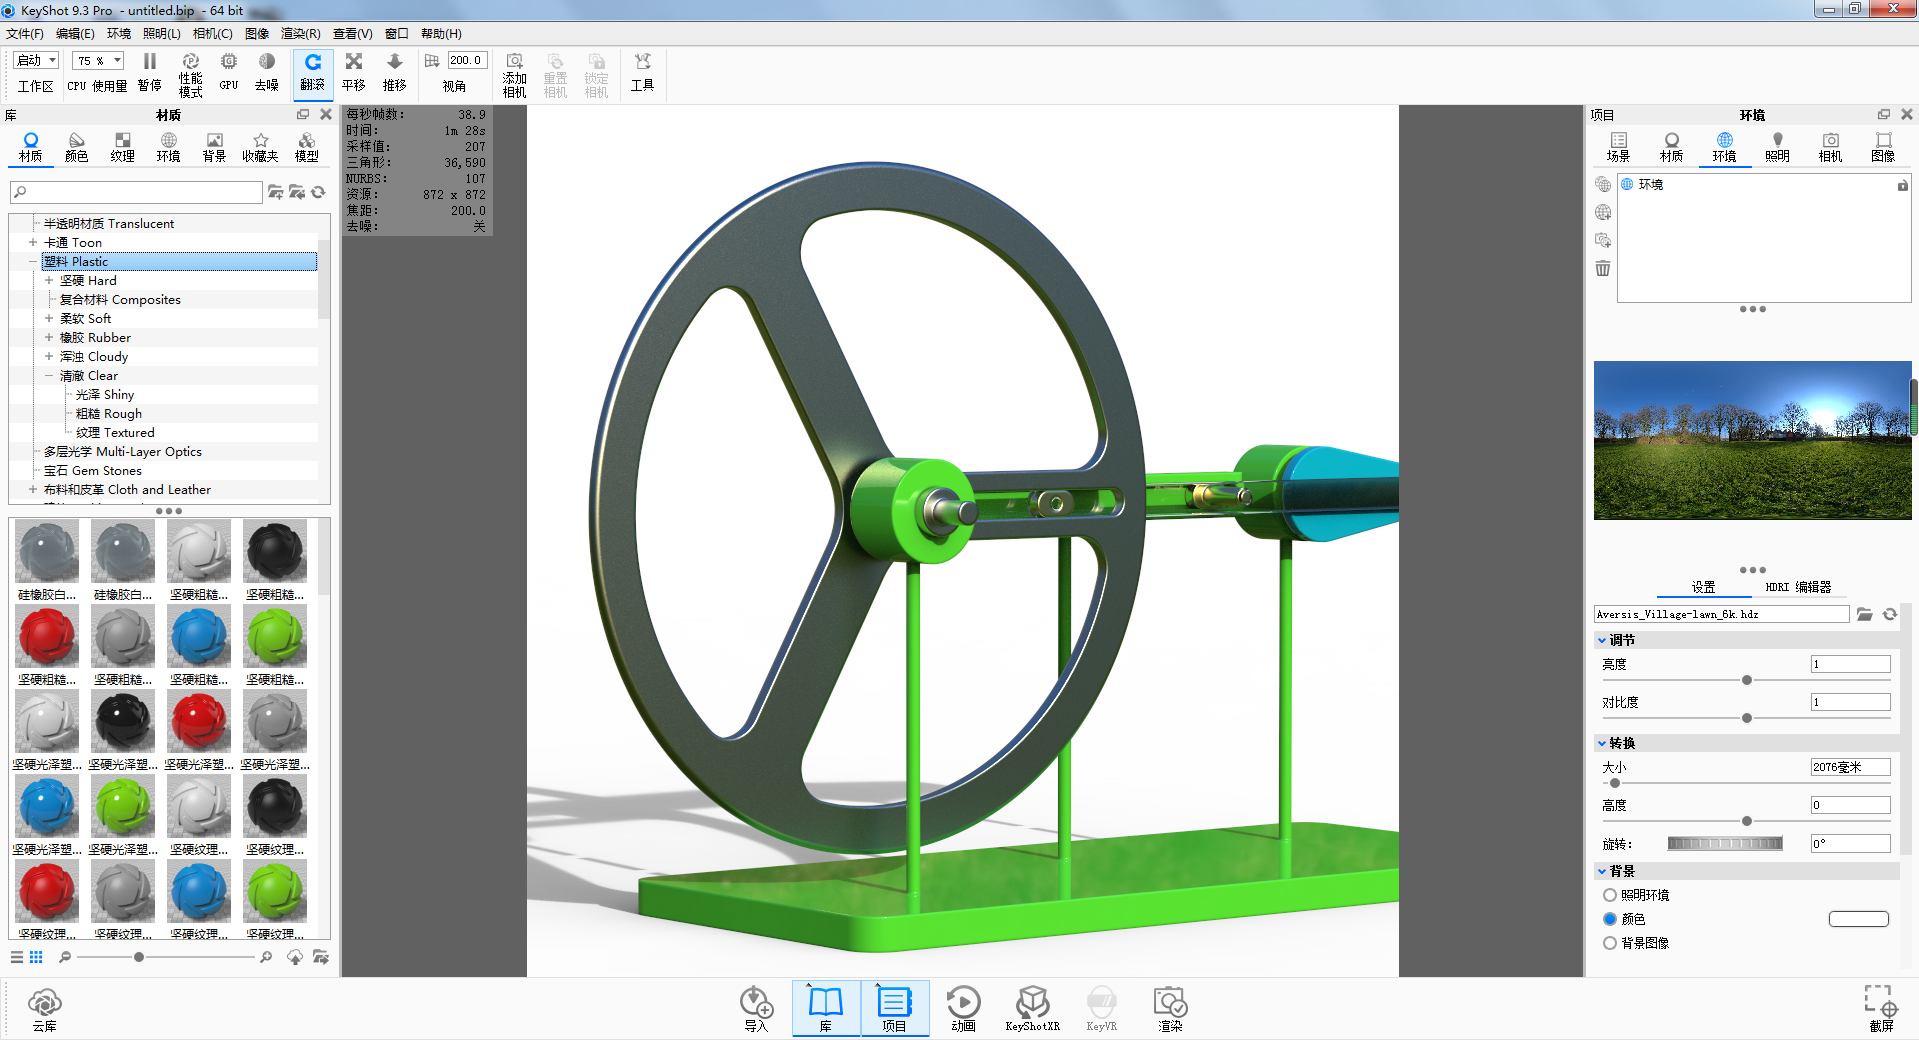This screenshot has width=1919, height=1040.
Task: Collapse the 调节 adjustment section
Action: click(x=1602, y=640)
